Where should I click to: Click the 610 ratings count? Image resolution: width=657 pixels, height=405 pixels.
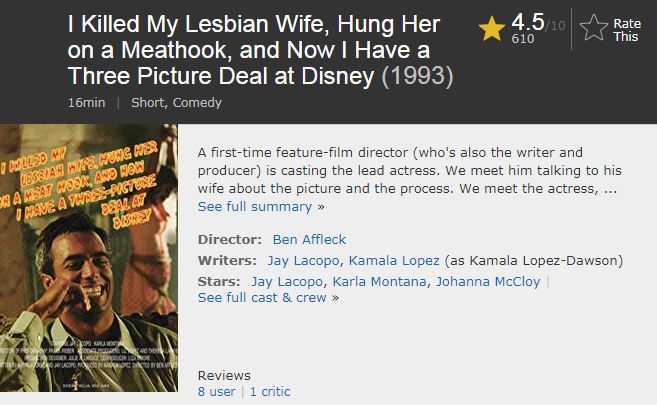[x=522, y=39]
